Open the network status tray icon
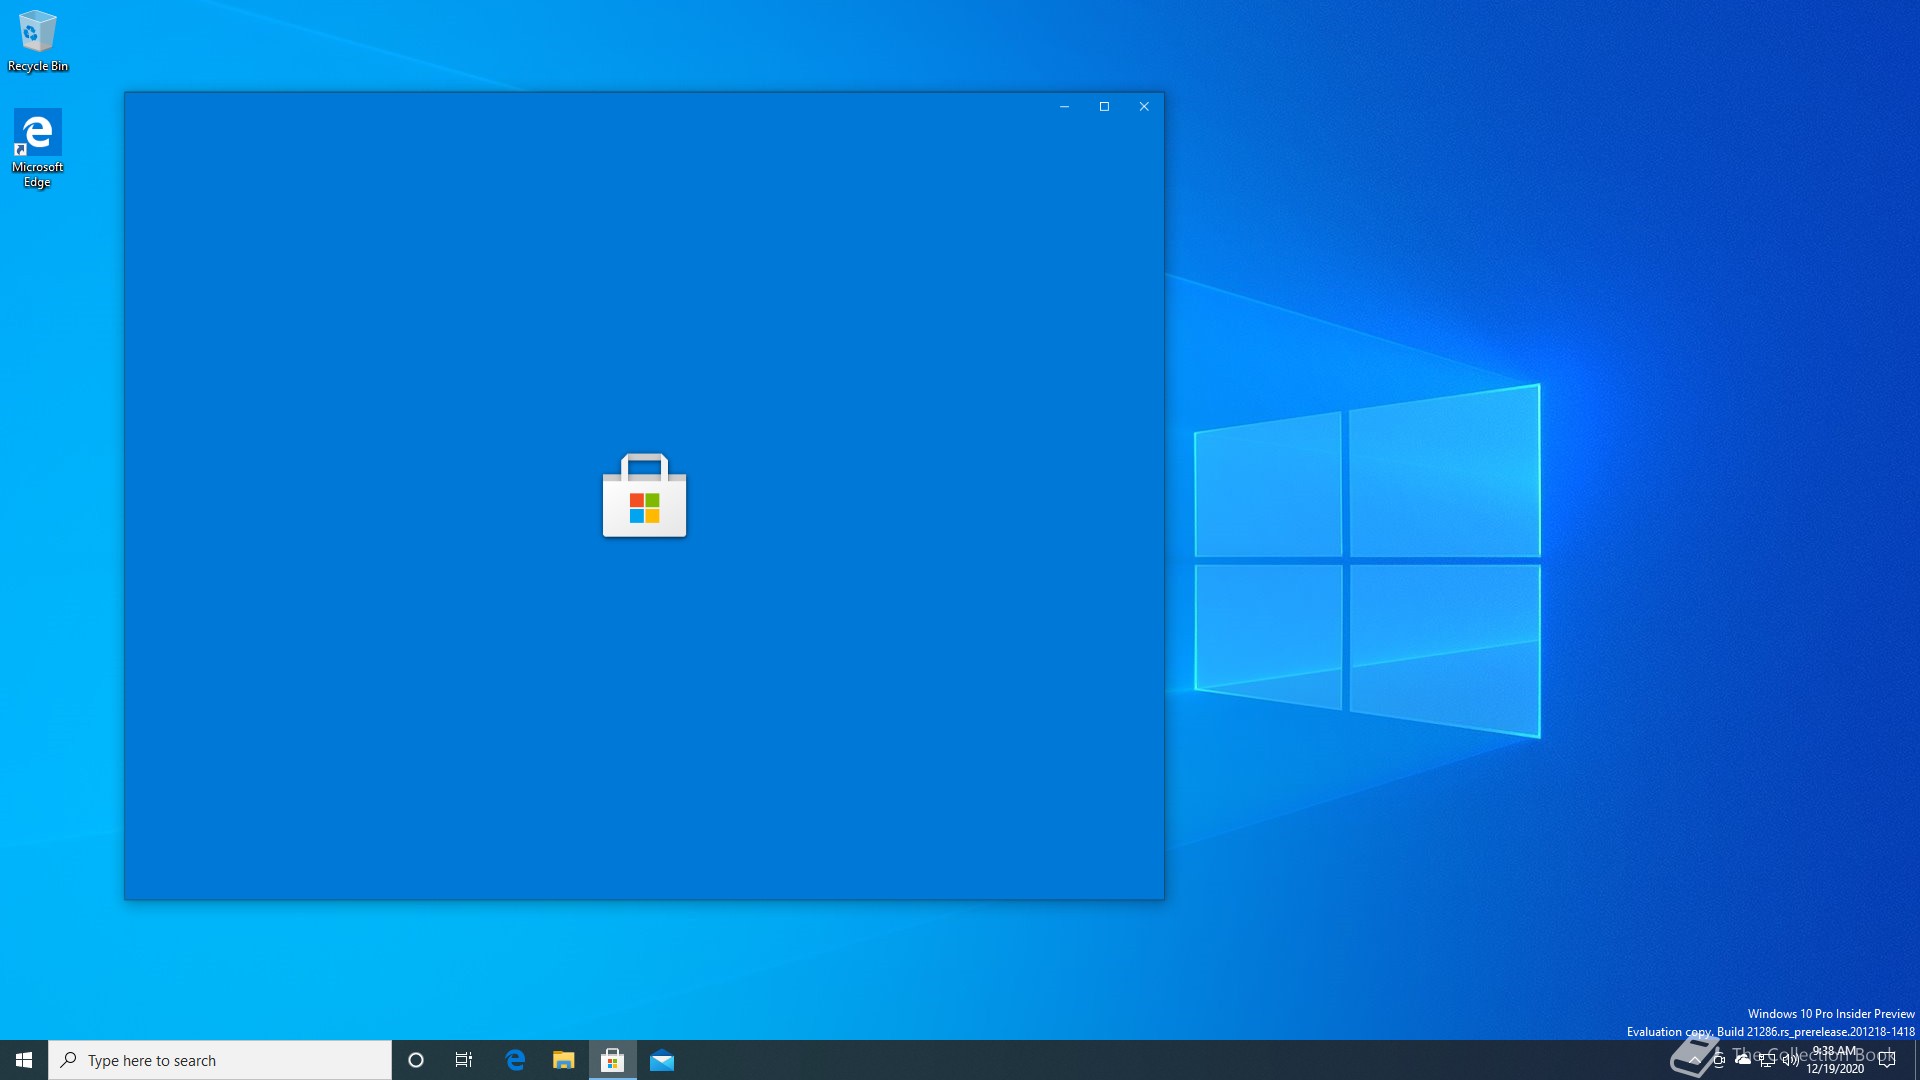Viewport: 1920px width, 1080px height. click(x=1767, y=1060)
